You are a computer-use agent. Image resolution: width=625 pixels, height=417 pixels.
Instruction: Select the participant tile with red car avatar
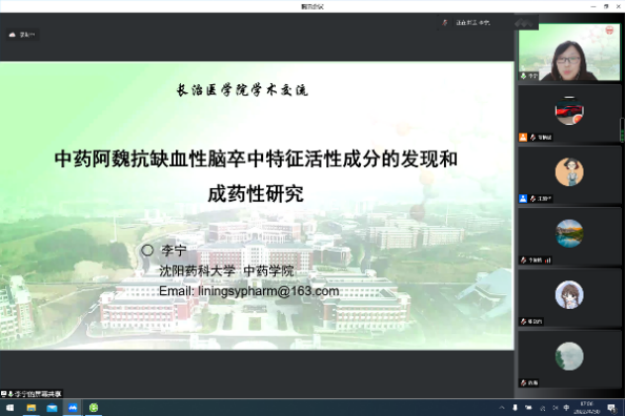tap(569, 112)
